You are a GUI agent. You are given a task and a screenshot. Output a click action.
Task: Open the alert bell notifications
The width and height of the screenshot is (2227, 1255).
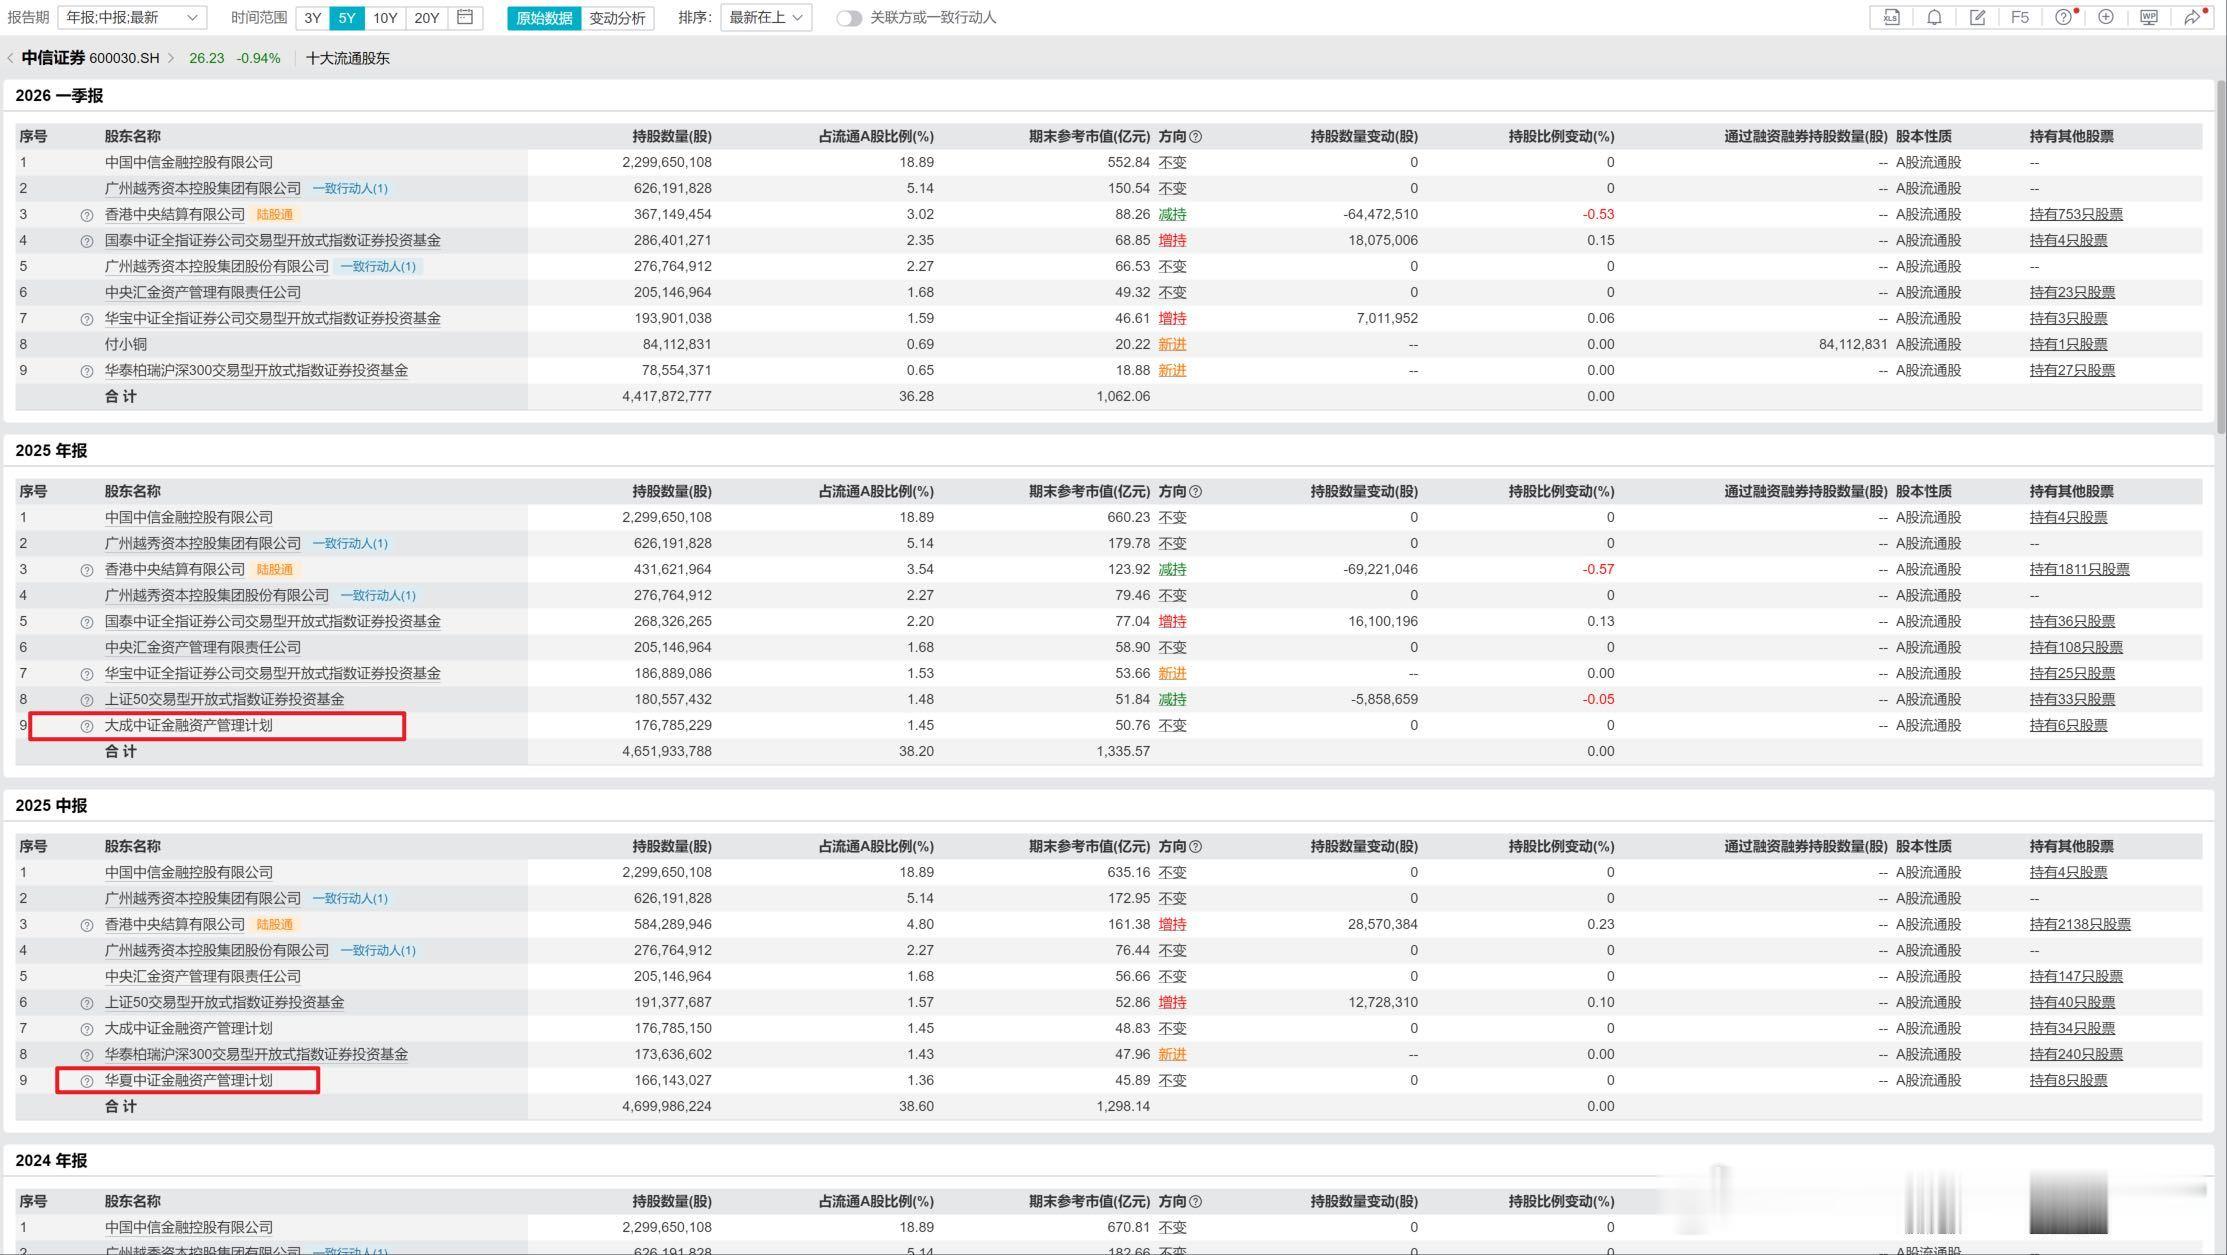[x=1934, y=17]
